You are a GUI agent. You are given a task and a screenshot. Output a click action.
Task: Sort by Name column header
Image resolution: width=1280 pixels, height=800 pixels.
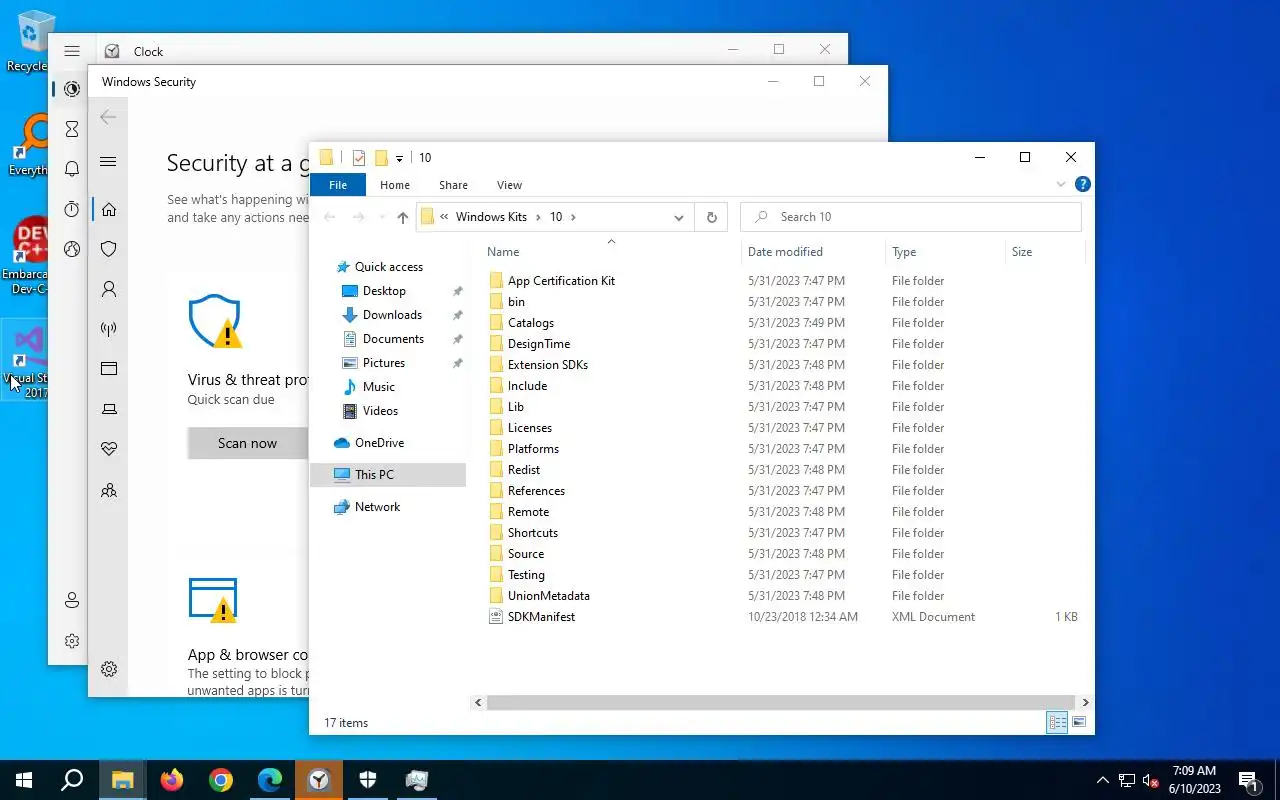(611, 252)
